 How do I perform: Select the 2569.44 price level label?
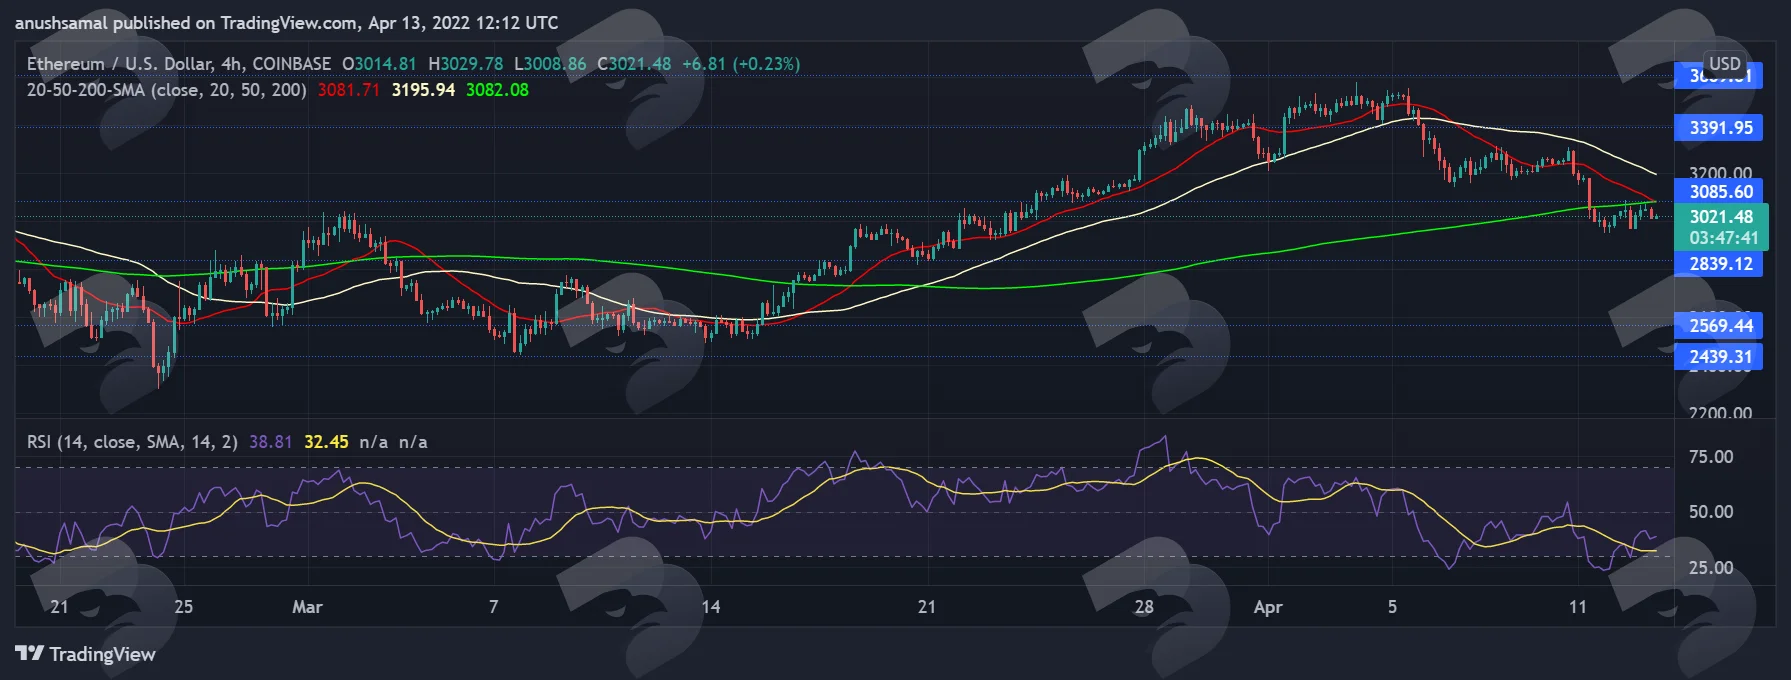pyautogui.click(x=1720, y=325)
